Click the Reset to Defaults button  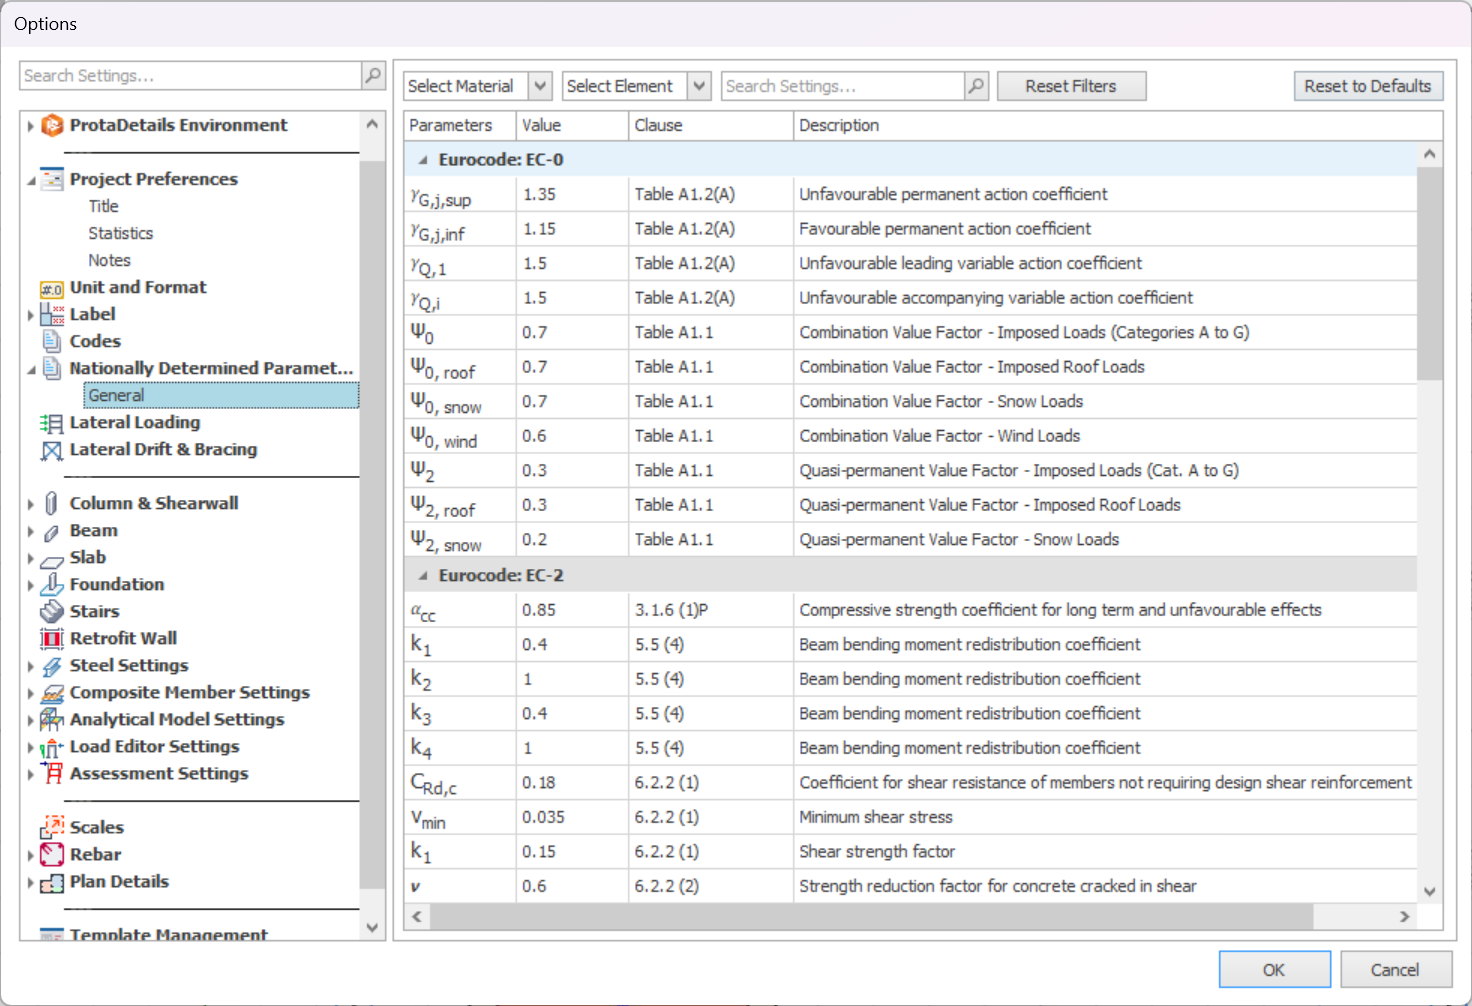pos(1367,87)
